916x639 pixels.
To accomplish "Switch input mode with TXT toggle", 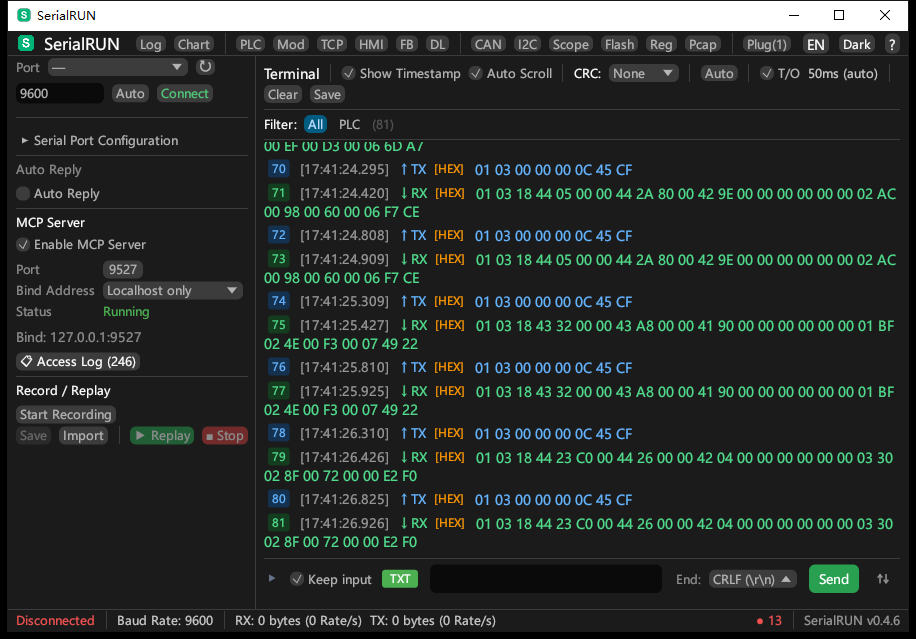I will [400, 579].
